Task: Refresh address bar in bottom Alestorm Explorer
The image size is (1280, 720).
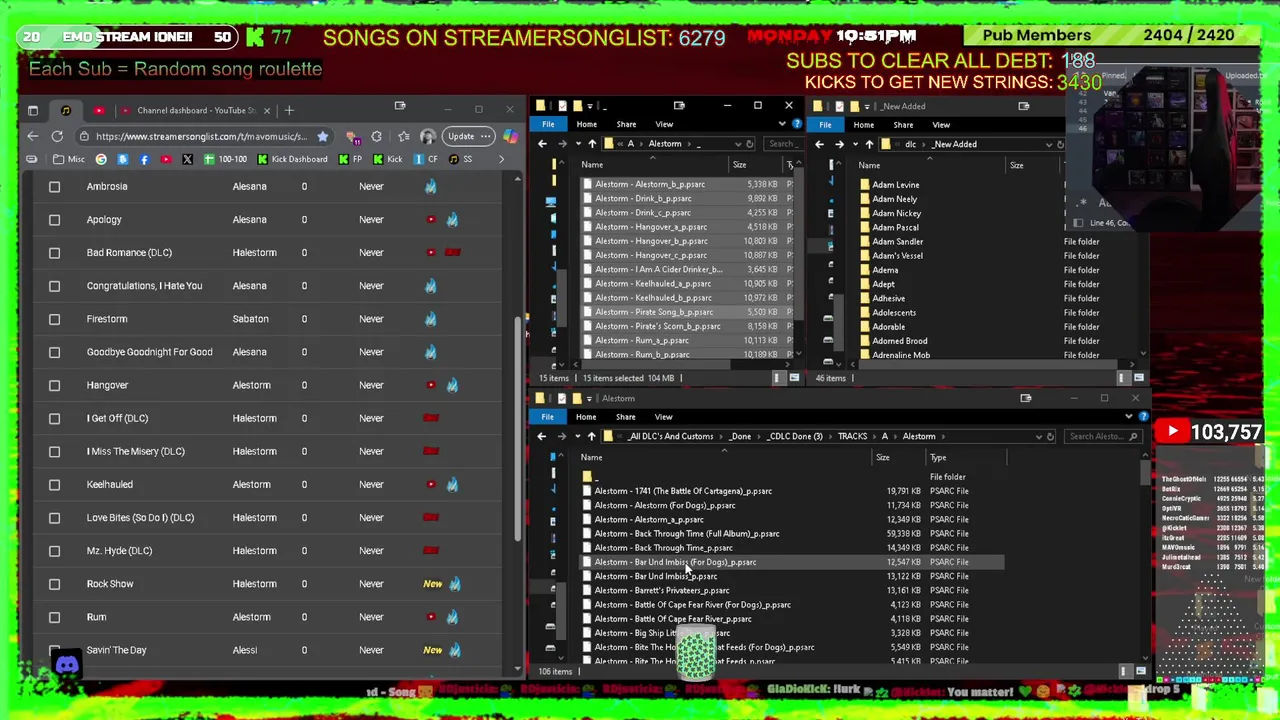Action: click(1050, 436)
